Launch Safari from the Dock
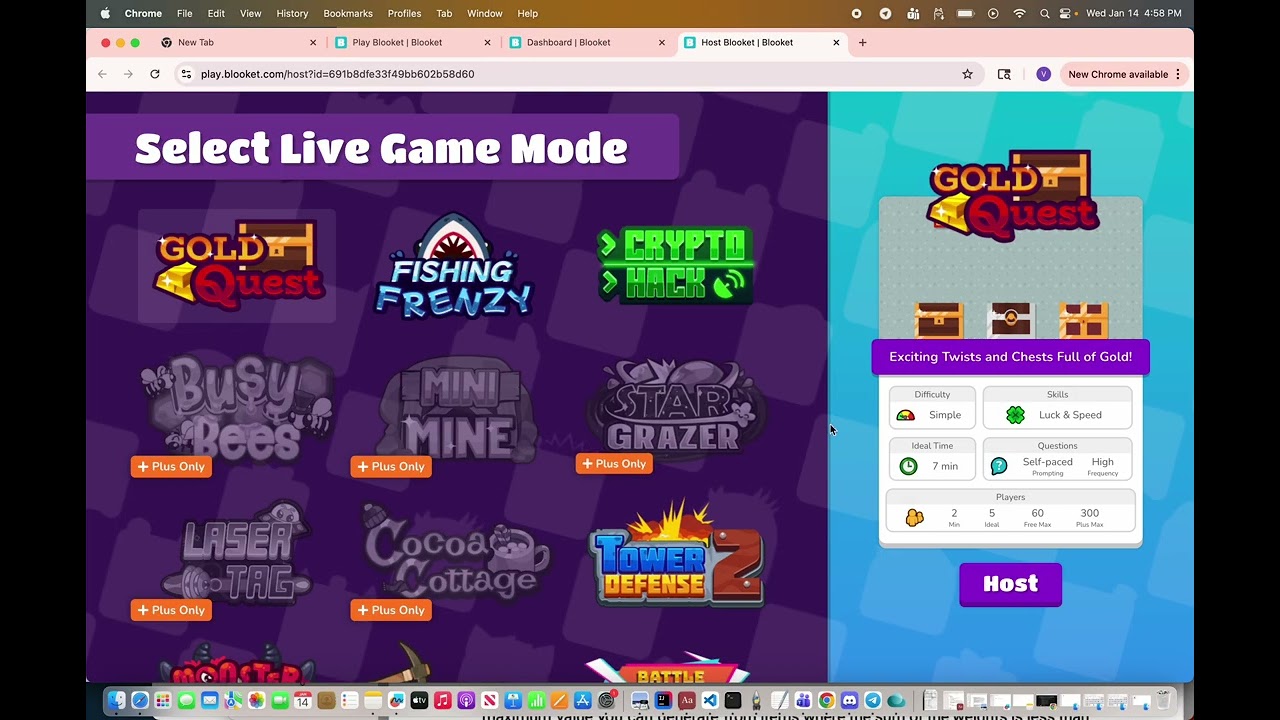The height and width of the screenshot is (720, 1280). point(140,700)
